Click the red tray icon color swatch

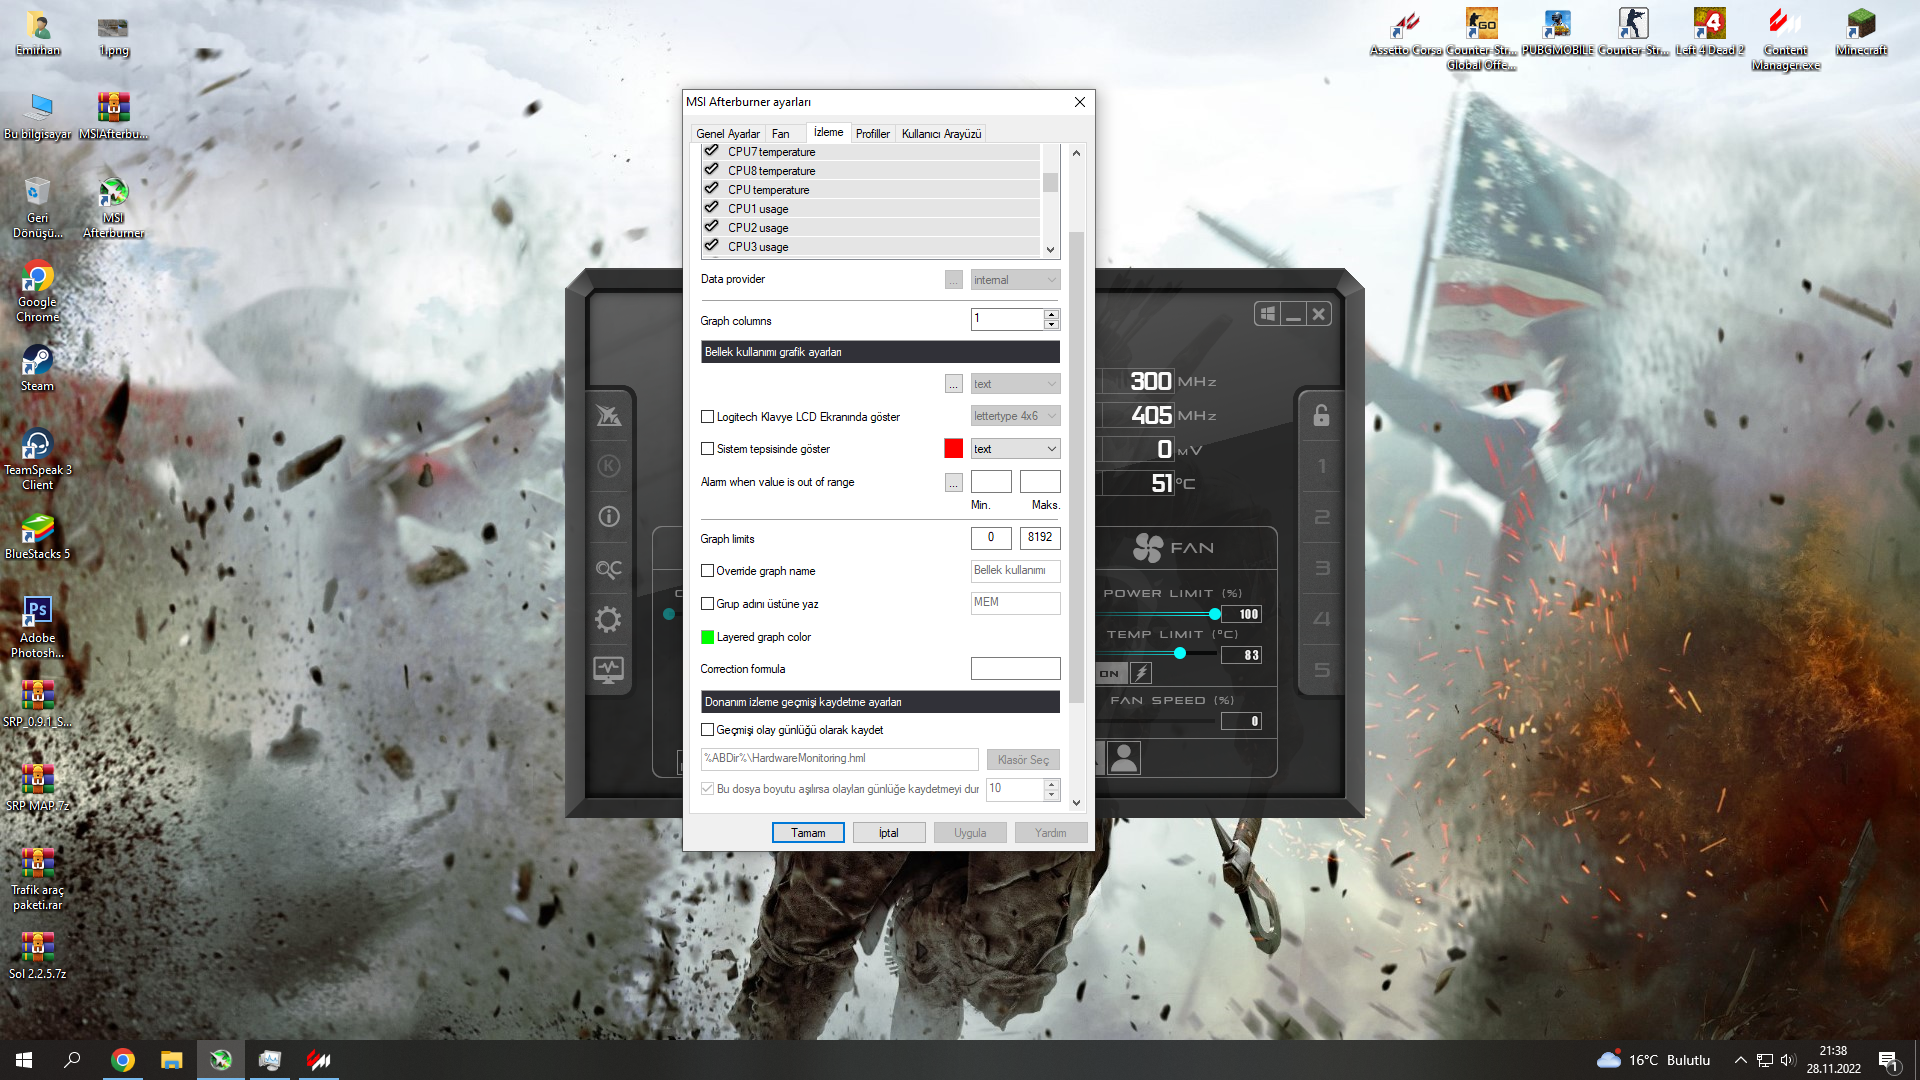pos(954,449)
